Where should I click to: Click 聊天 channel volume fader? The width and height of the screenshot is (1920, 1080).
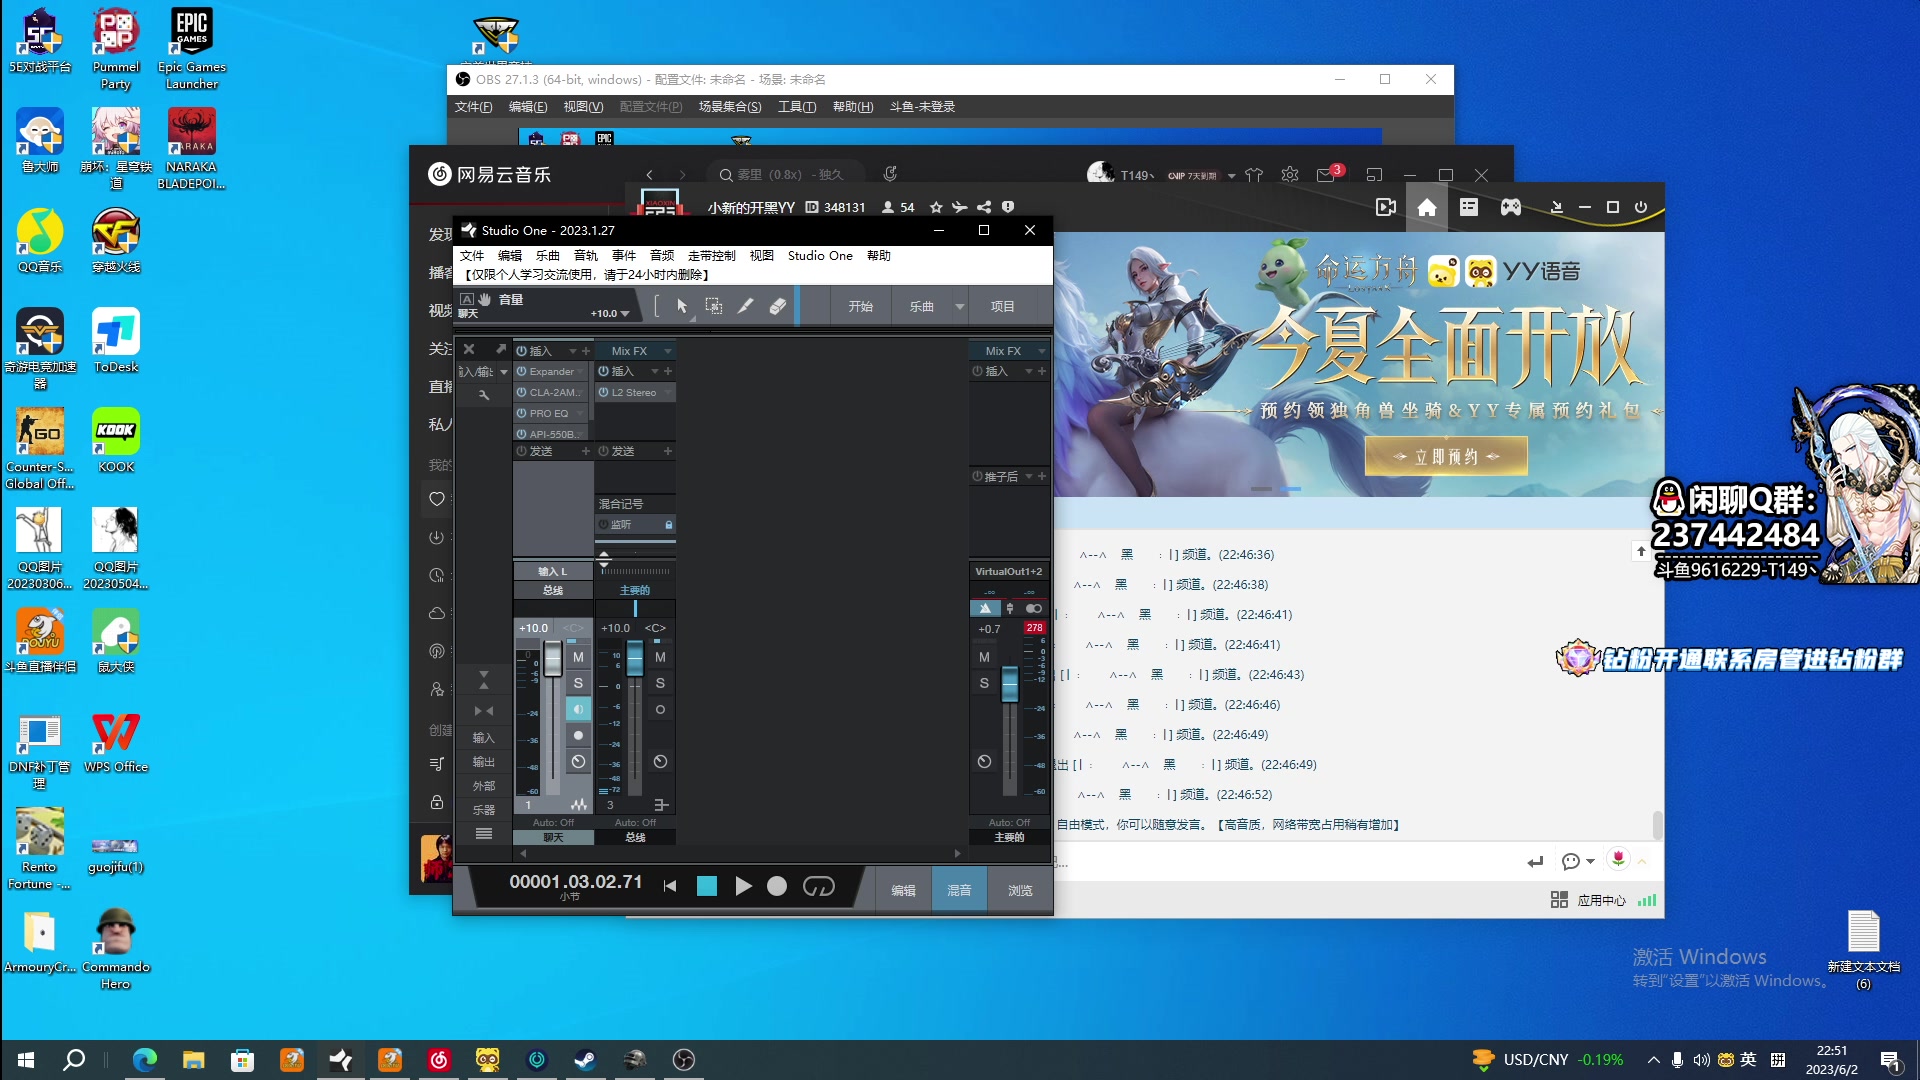click(x=553, y=660)
